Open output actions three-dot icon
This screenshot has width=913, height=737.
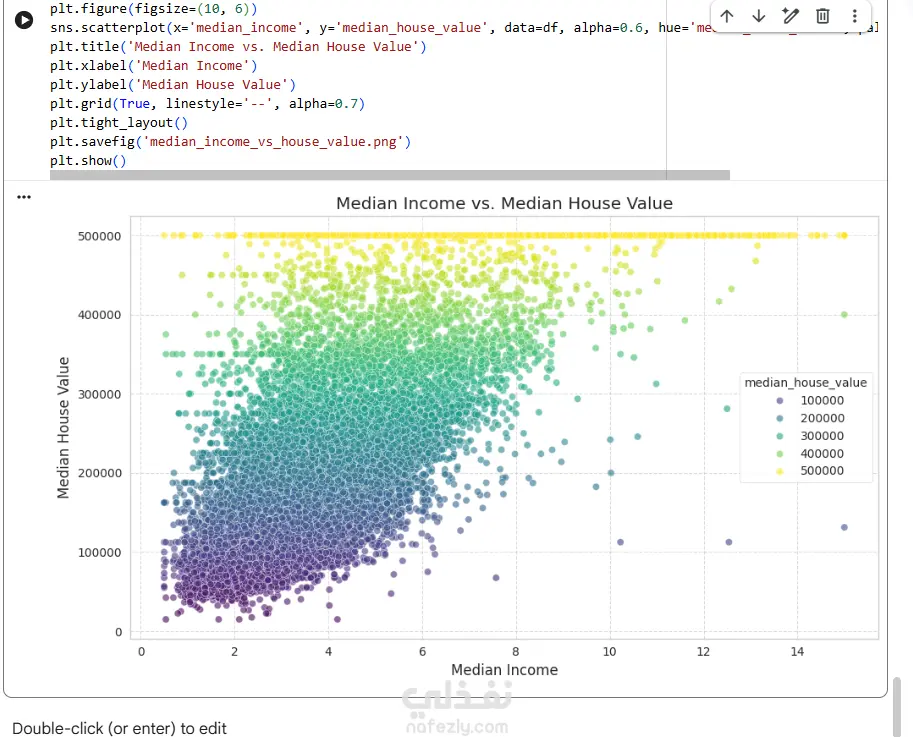pyautogui.click(x=24, y=197)
